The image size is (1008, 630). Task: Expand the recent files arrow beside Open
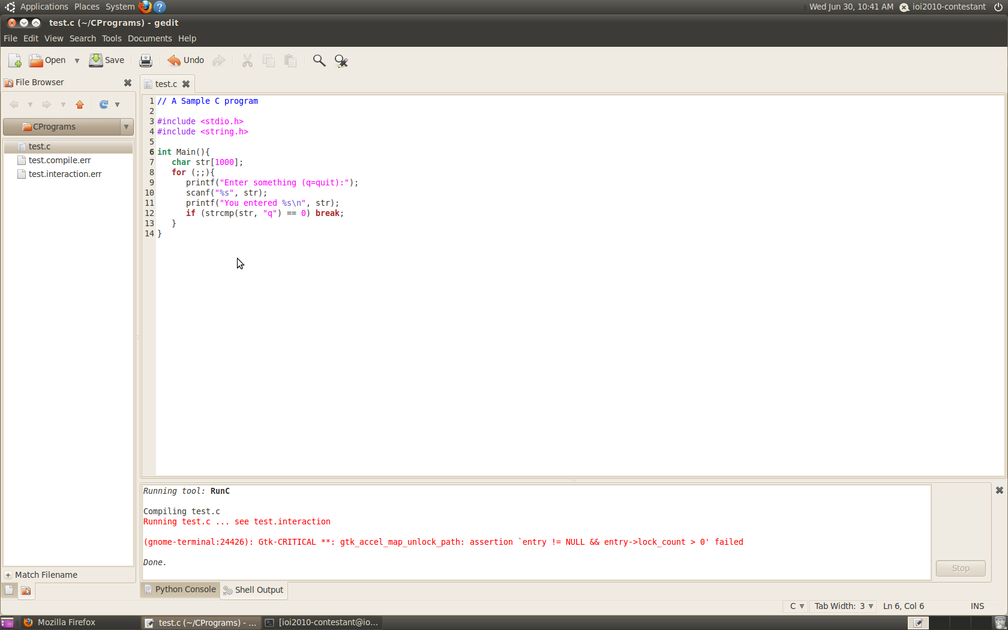(76, 60)
